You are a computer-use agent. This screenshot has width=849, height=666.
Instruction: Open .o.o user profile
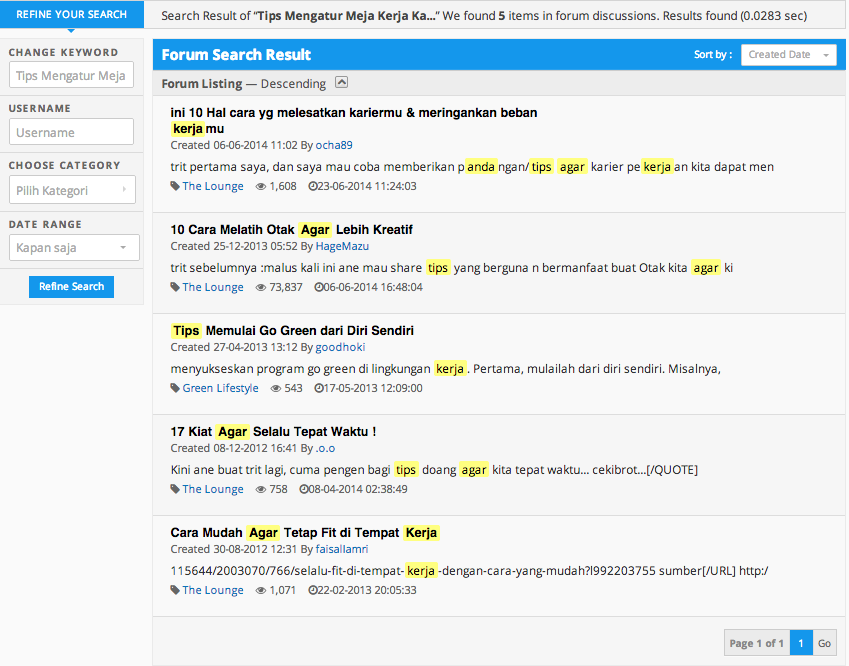click(x=325, y=448)
